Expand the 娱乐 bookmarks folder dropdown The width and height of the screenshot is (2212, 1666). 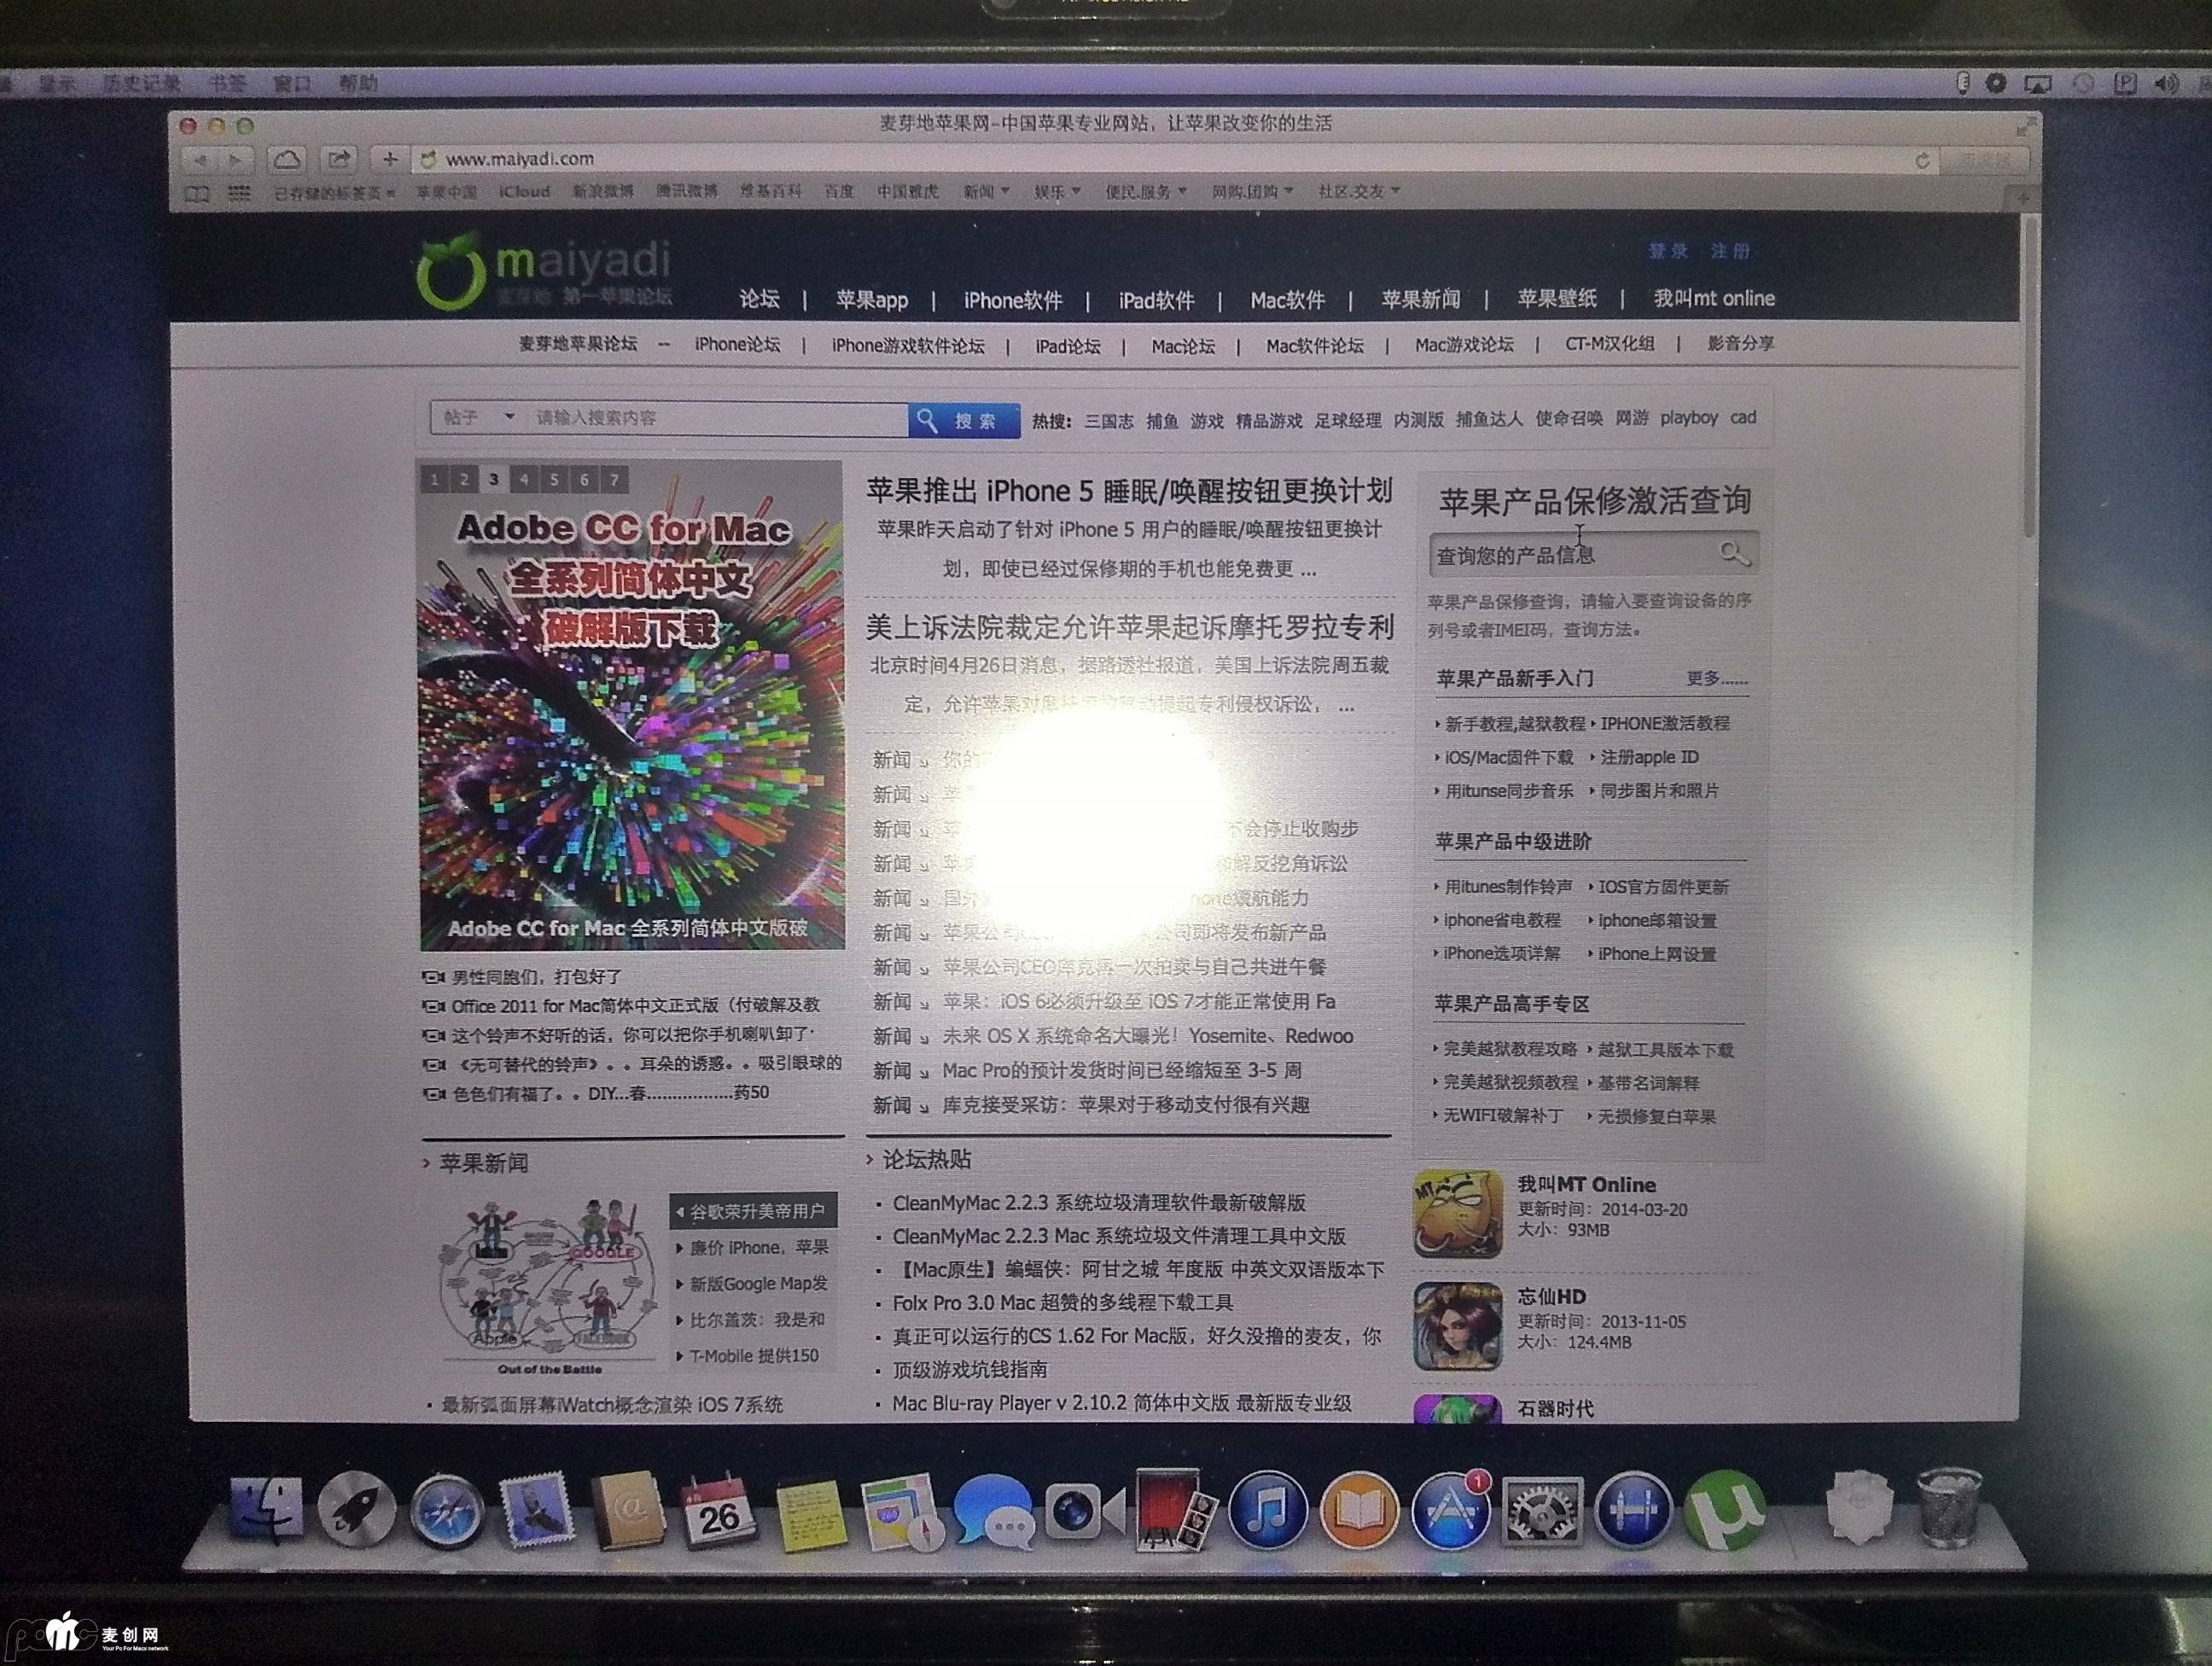(1056, 191)
